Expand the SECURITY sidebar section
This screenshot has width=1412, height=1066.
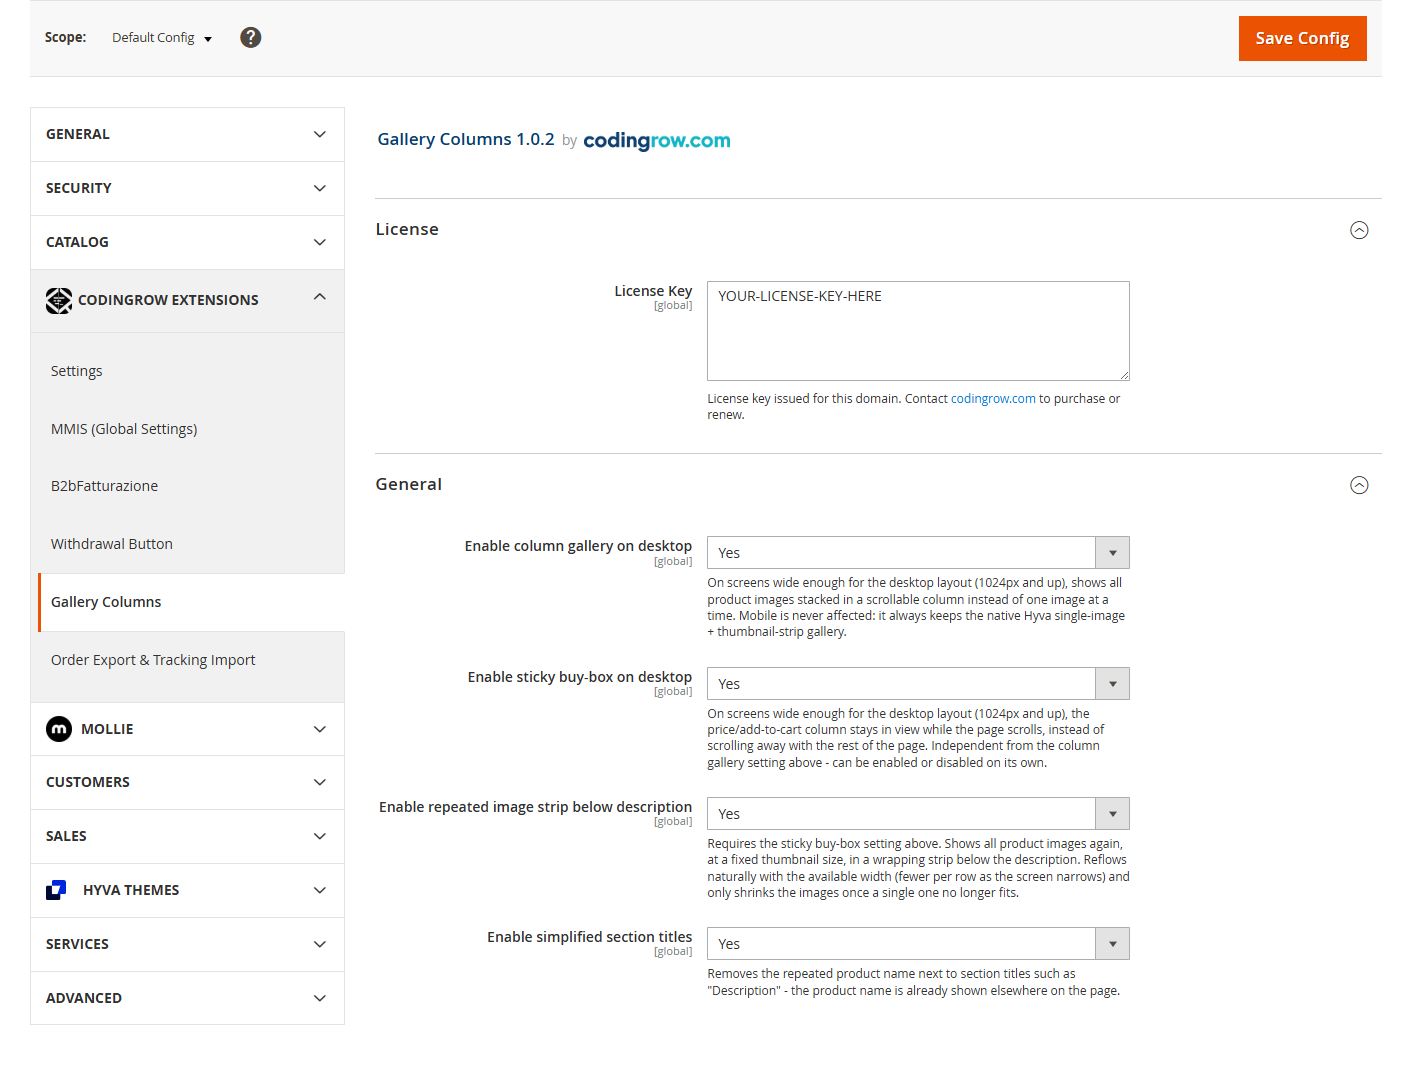pos(187,188)
